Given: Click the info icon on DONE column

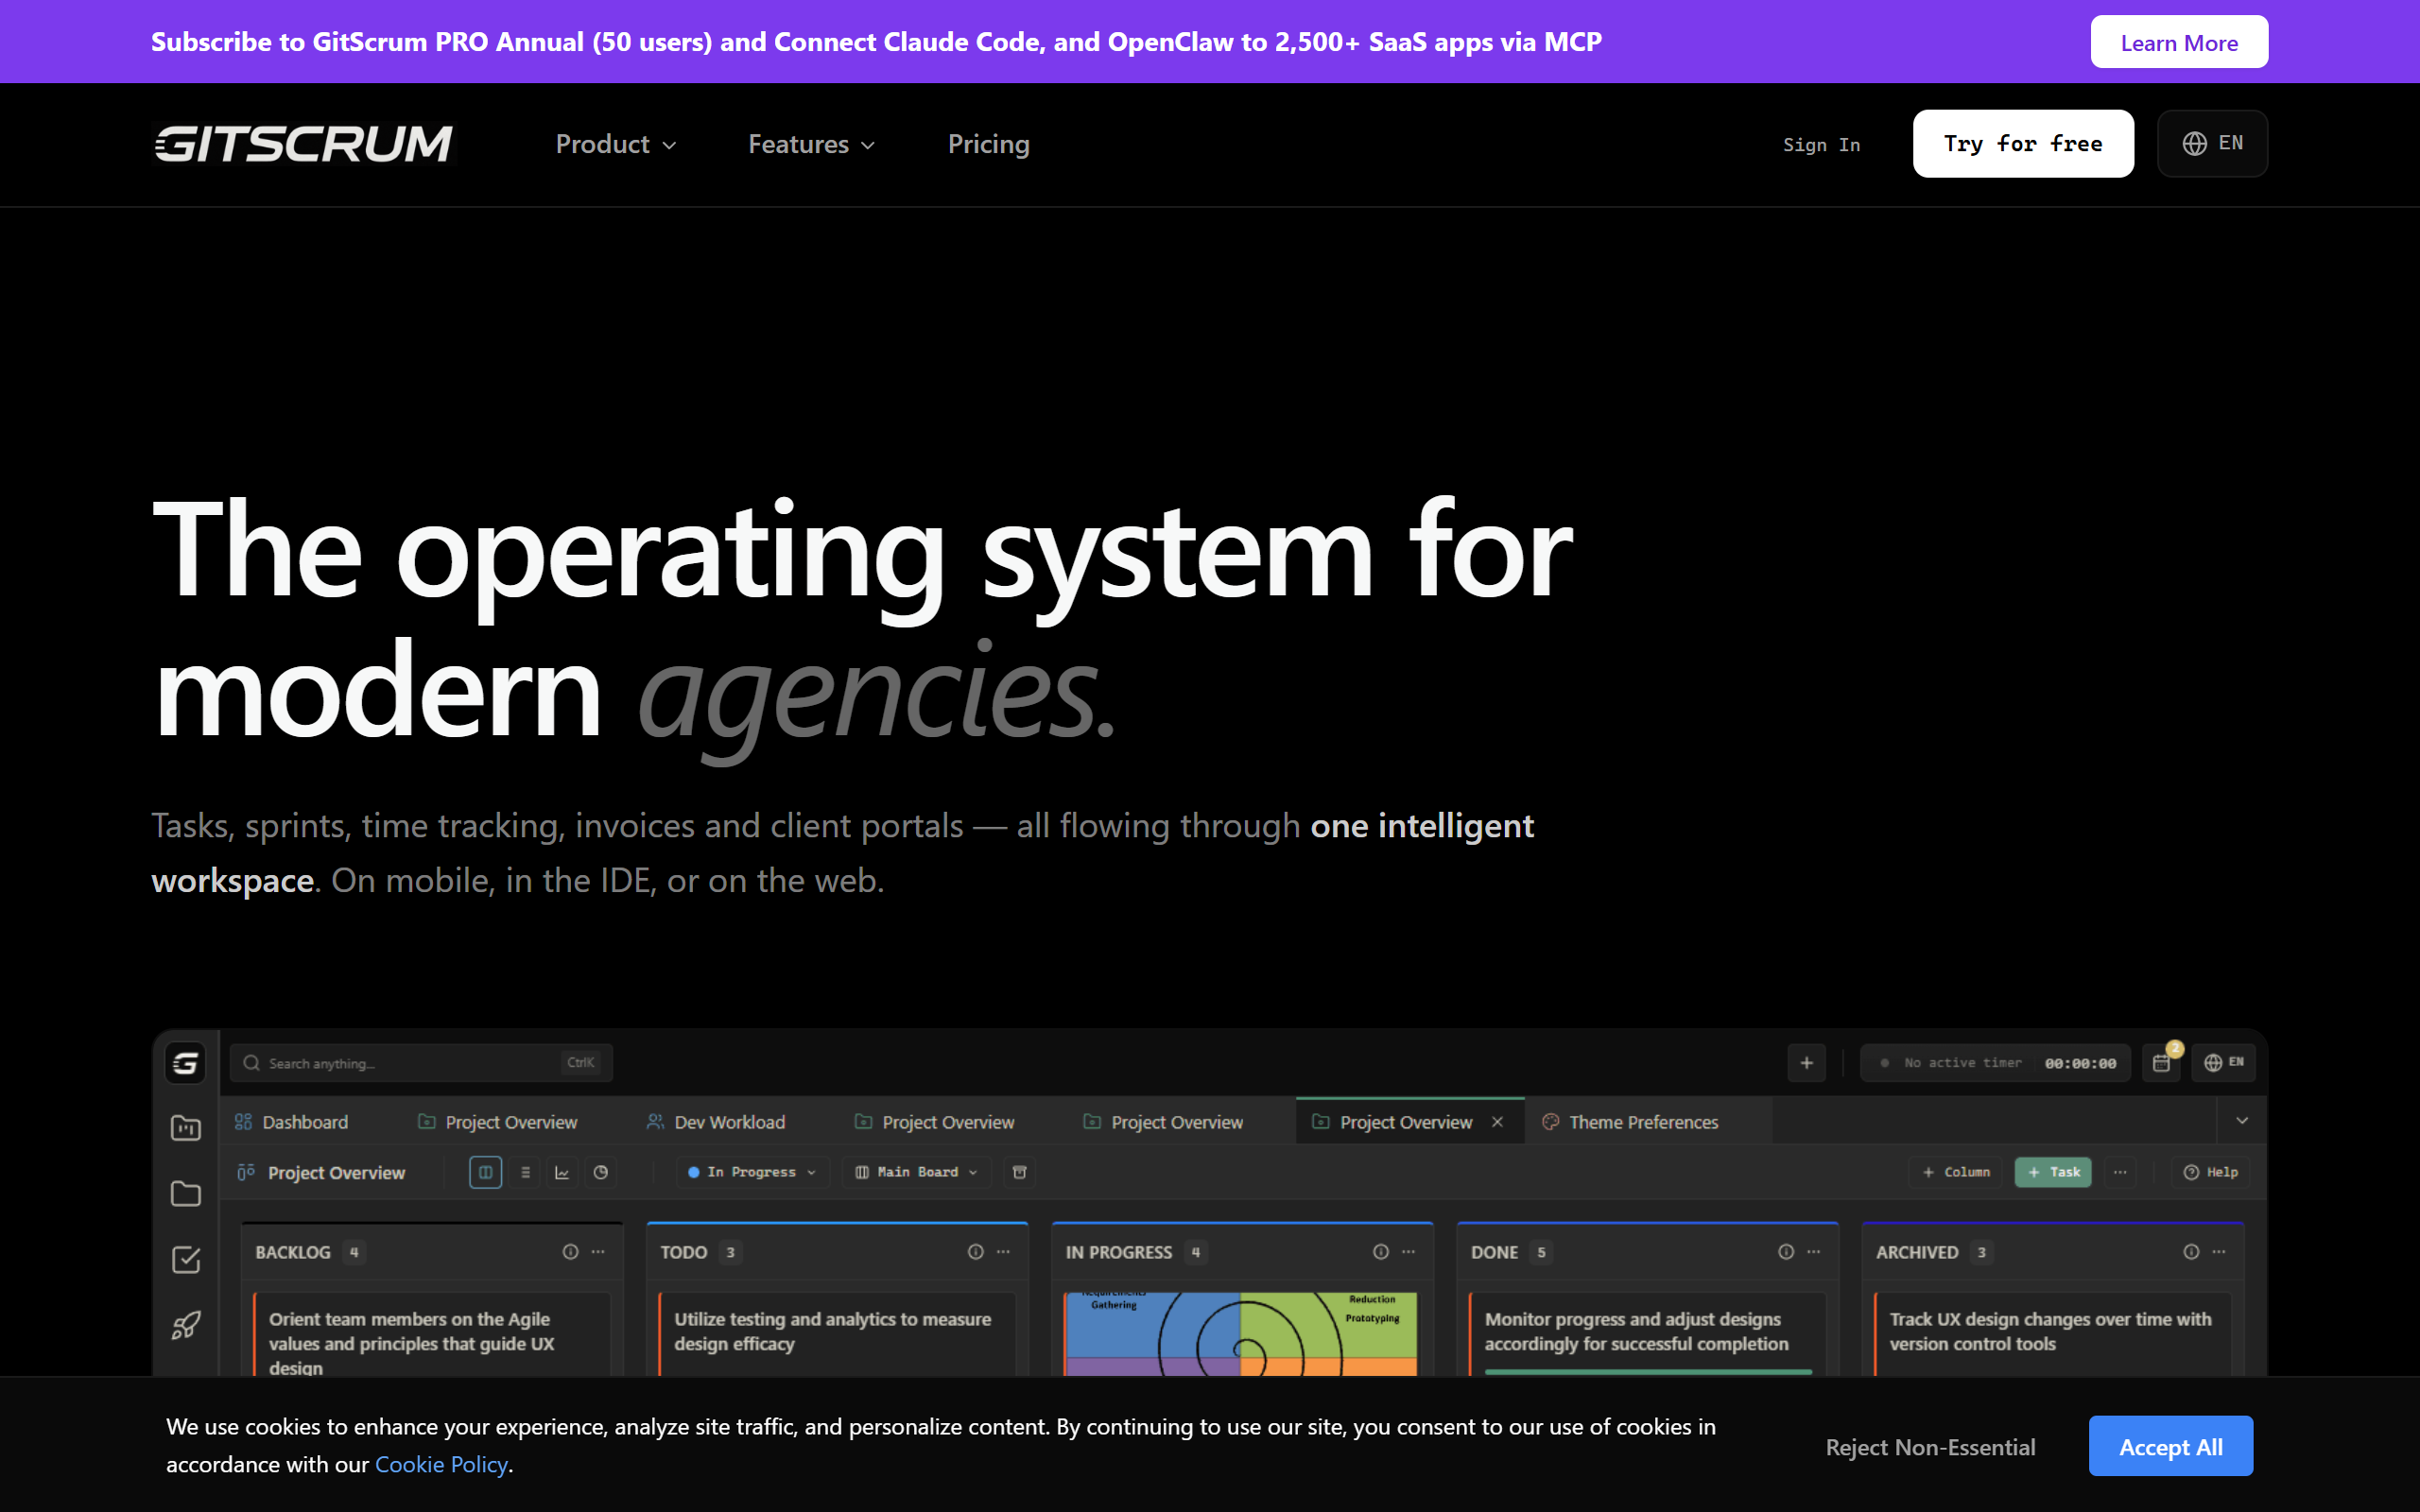Looking at the screenshot, I should [1785, 1252].
